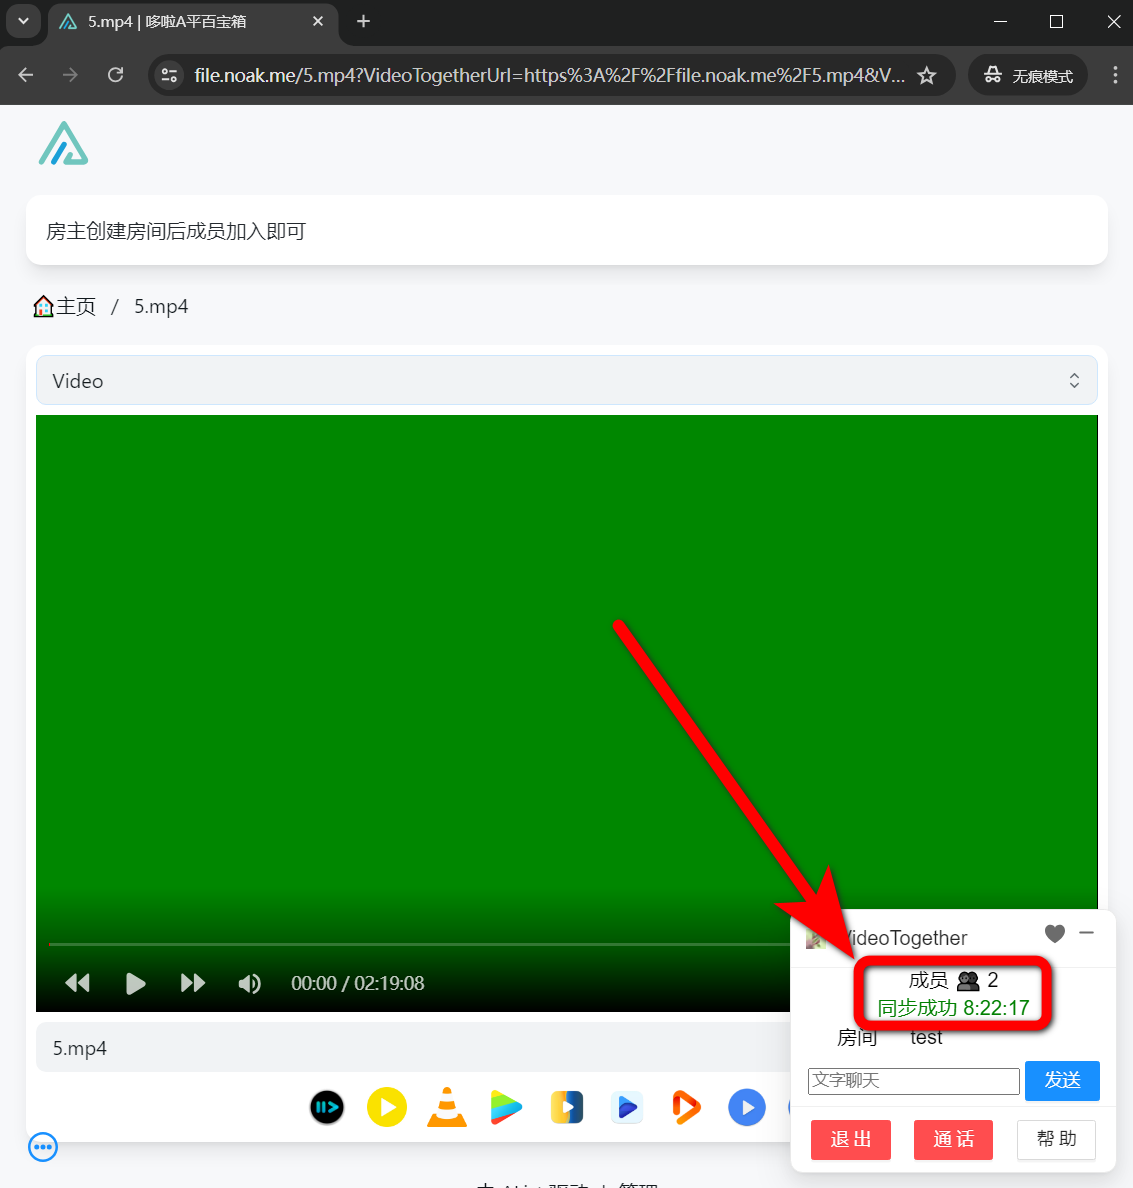The height and width of the screenshot is (1188, 1133).
Task: Open the Alist logo at page top
Action: 64,144
